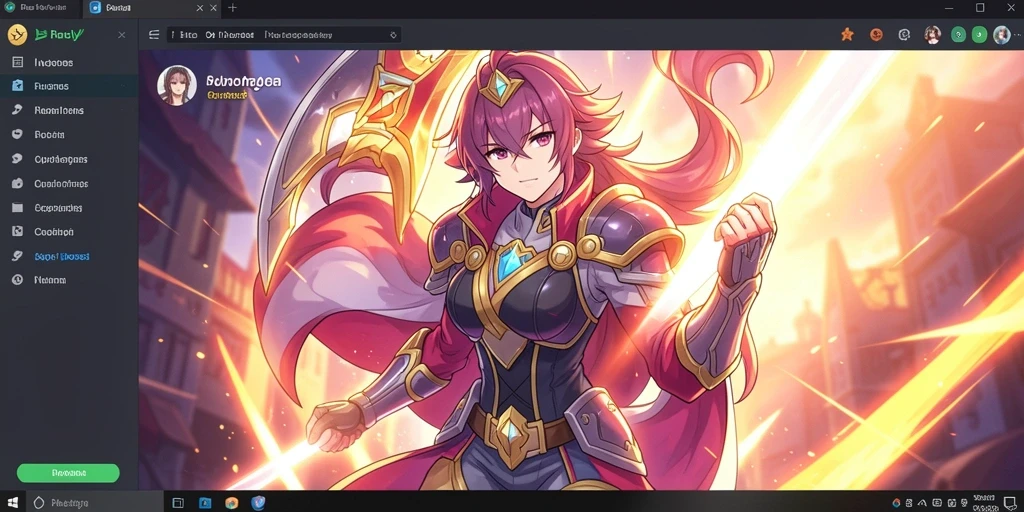Click the small icon at the address bar's right end
Viewport: 1024px width, 512px height.
[x=393, y=35]
